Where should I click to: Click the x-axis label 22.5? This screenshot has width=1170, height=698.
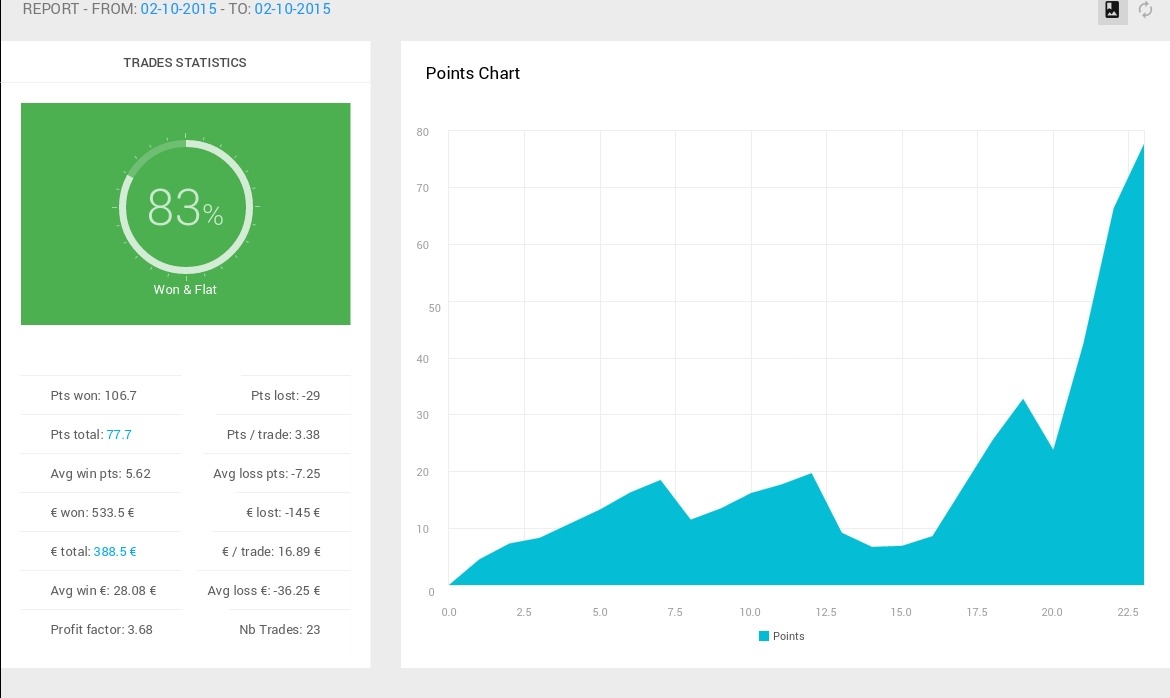click(1127, 612)
